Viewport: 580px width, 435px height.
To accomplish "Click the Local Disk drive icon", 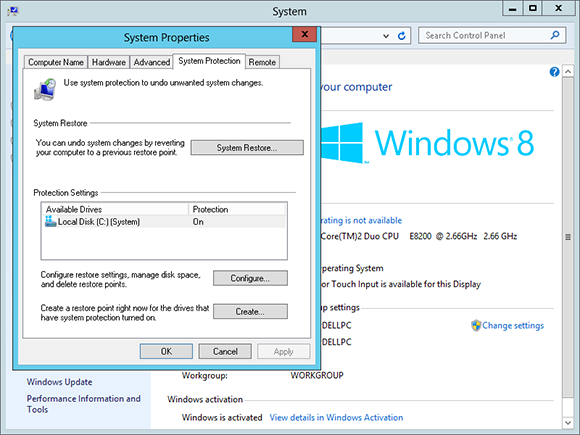I will [50, 221].
